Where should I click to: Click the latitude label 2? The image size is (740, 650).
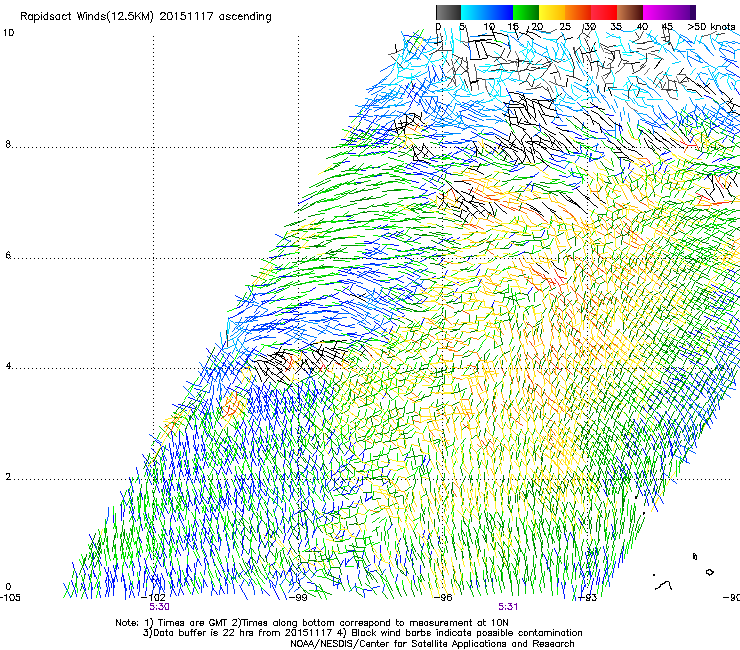[x=8, y=477]
